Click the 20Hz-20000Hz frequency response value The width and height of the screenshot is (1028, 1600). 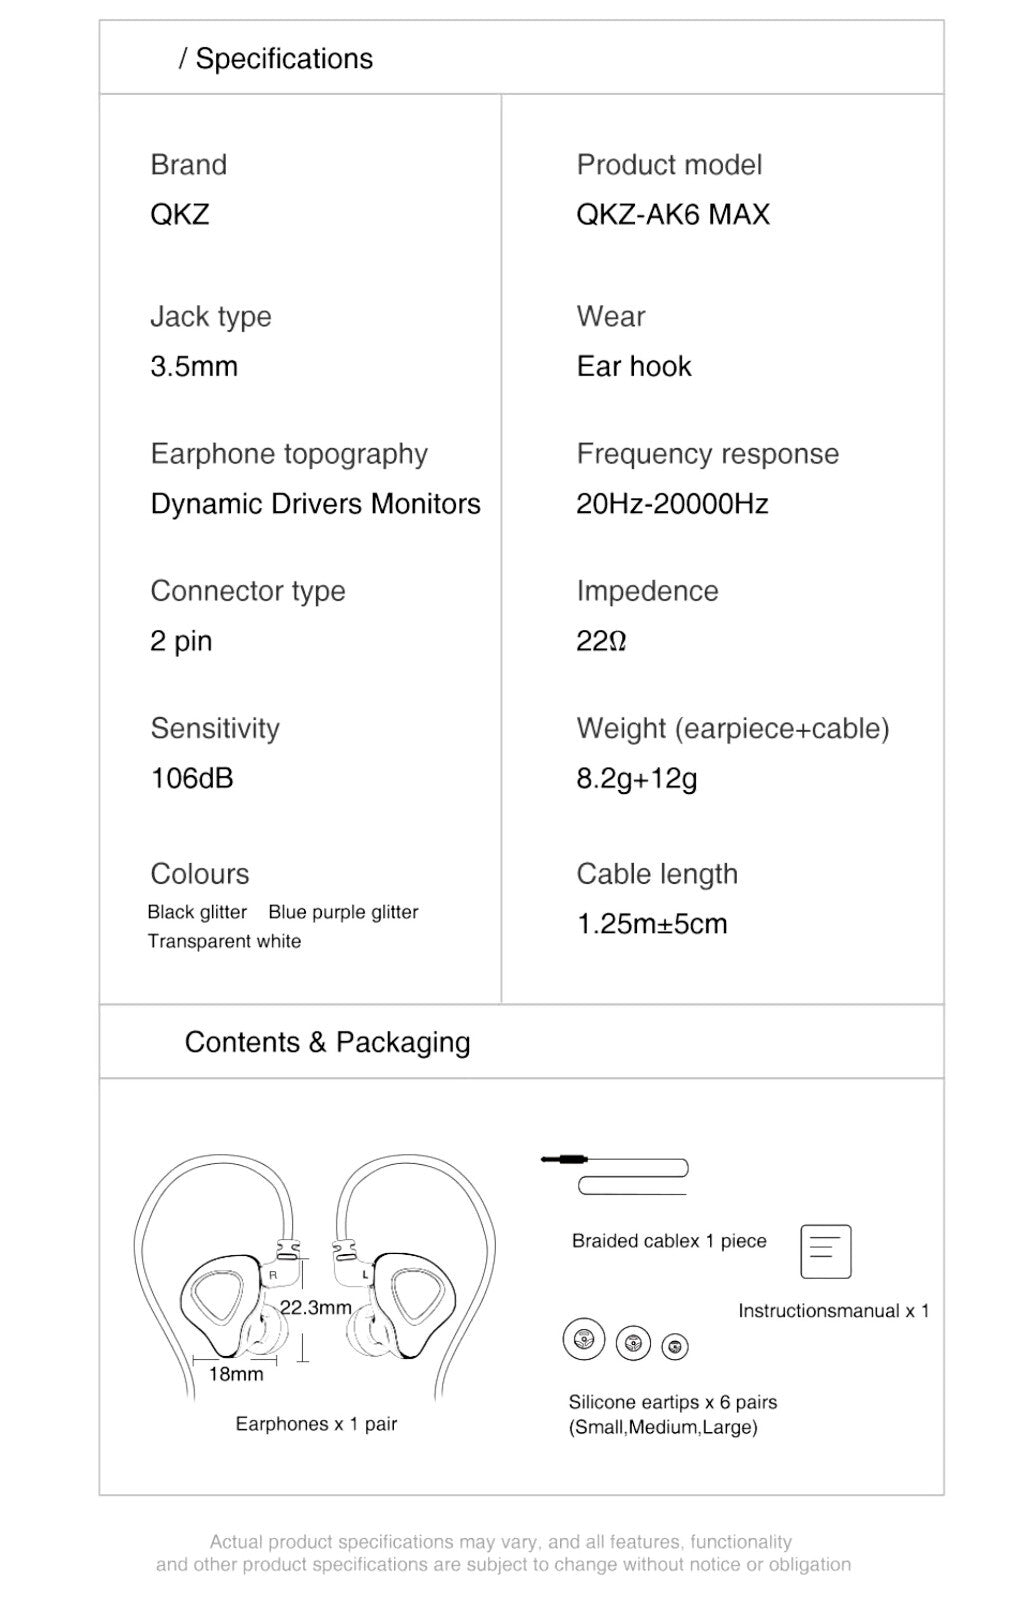click(672, 503)
